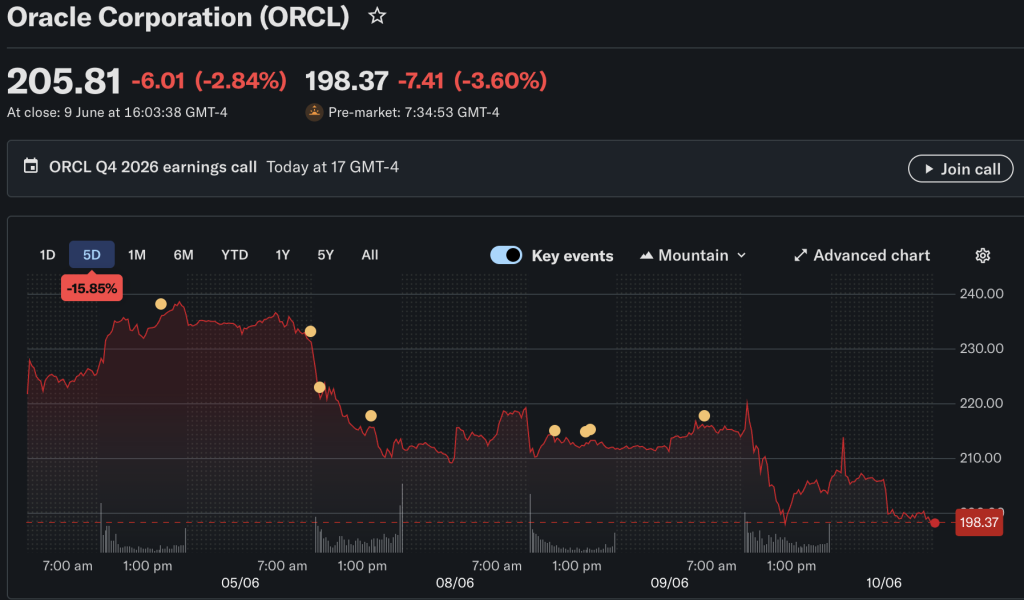Open chart settings gear icon
This screenshot has height=600, width=1024.
pyautogui.click(x=982, y=255)
